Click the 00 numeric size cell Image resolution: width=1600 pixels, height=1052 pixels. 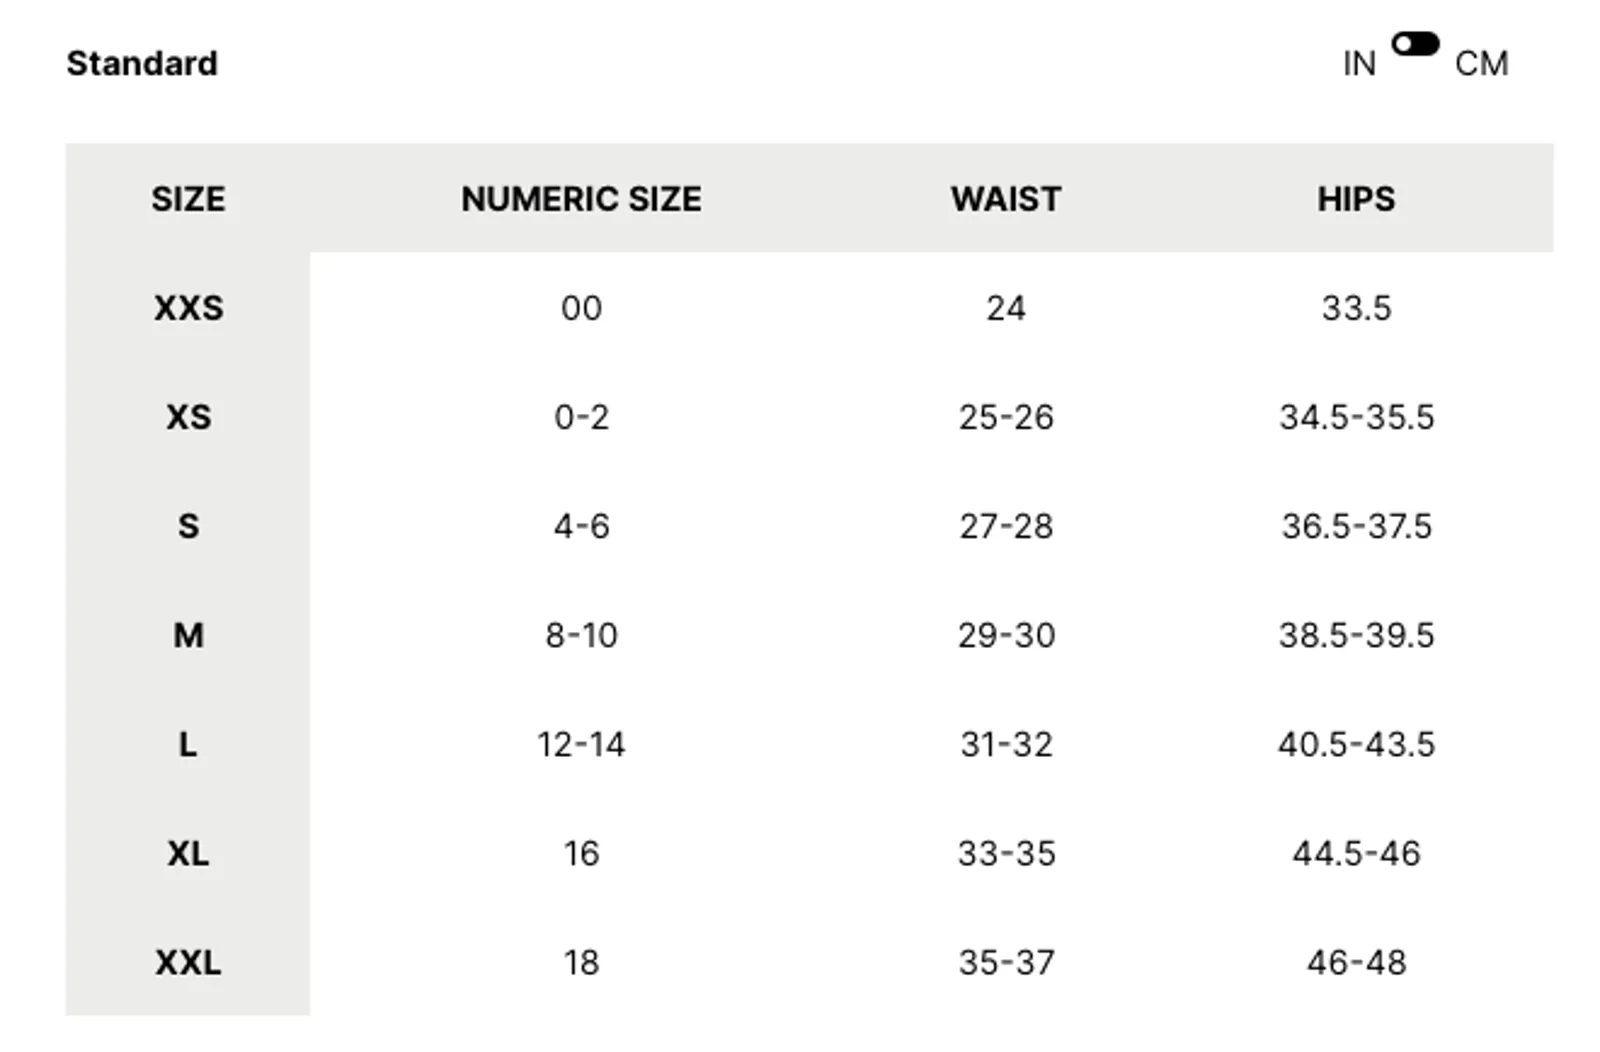(581, 308)
